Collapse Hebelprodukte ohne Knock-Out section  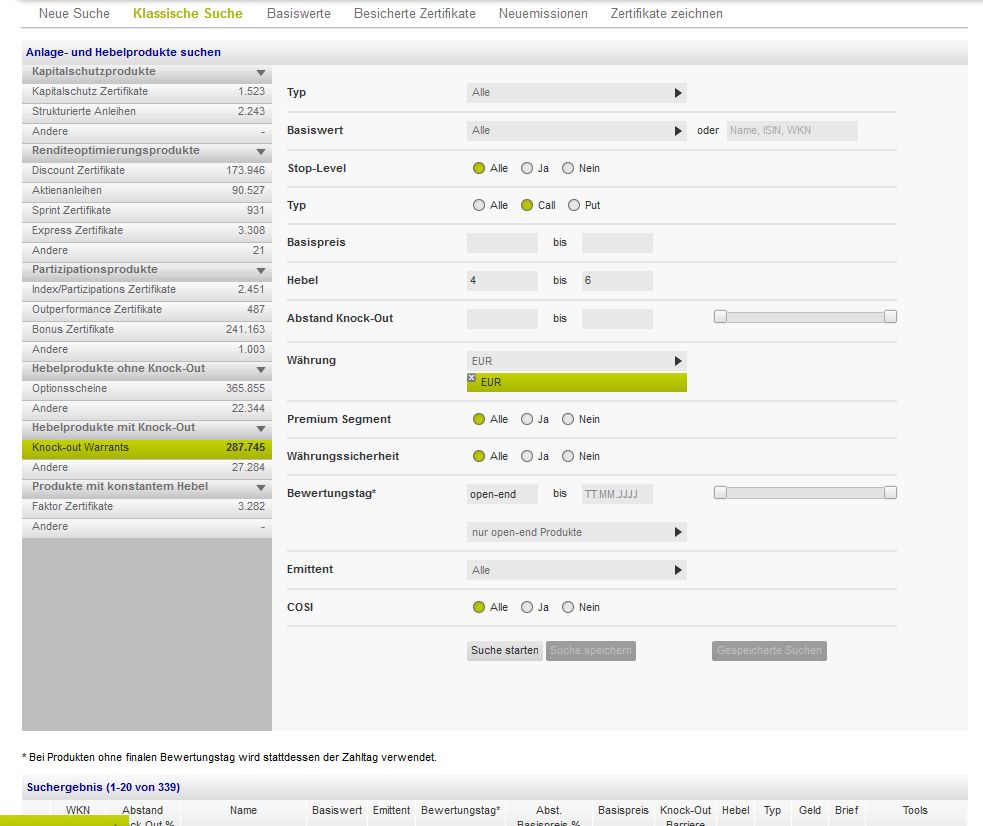[x=261, y=370]
